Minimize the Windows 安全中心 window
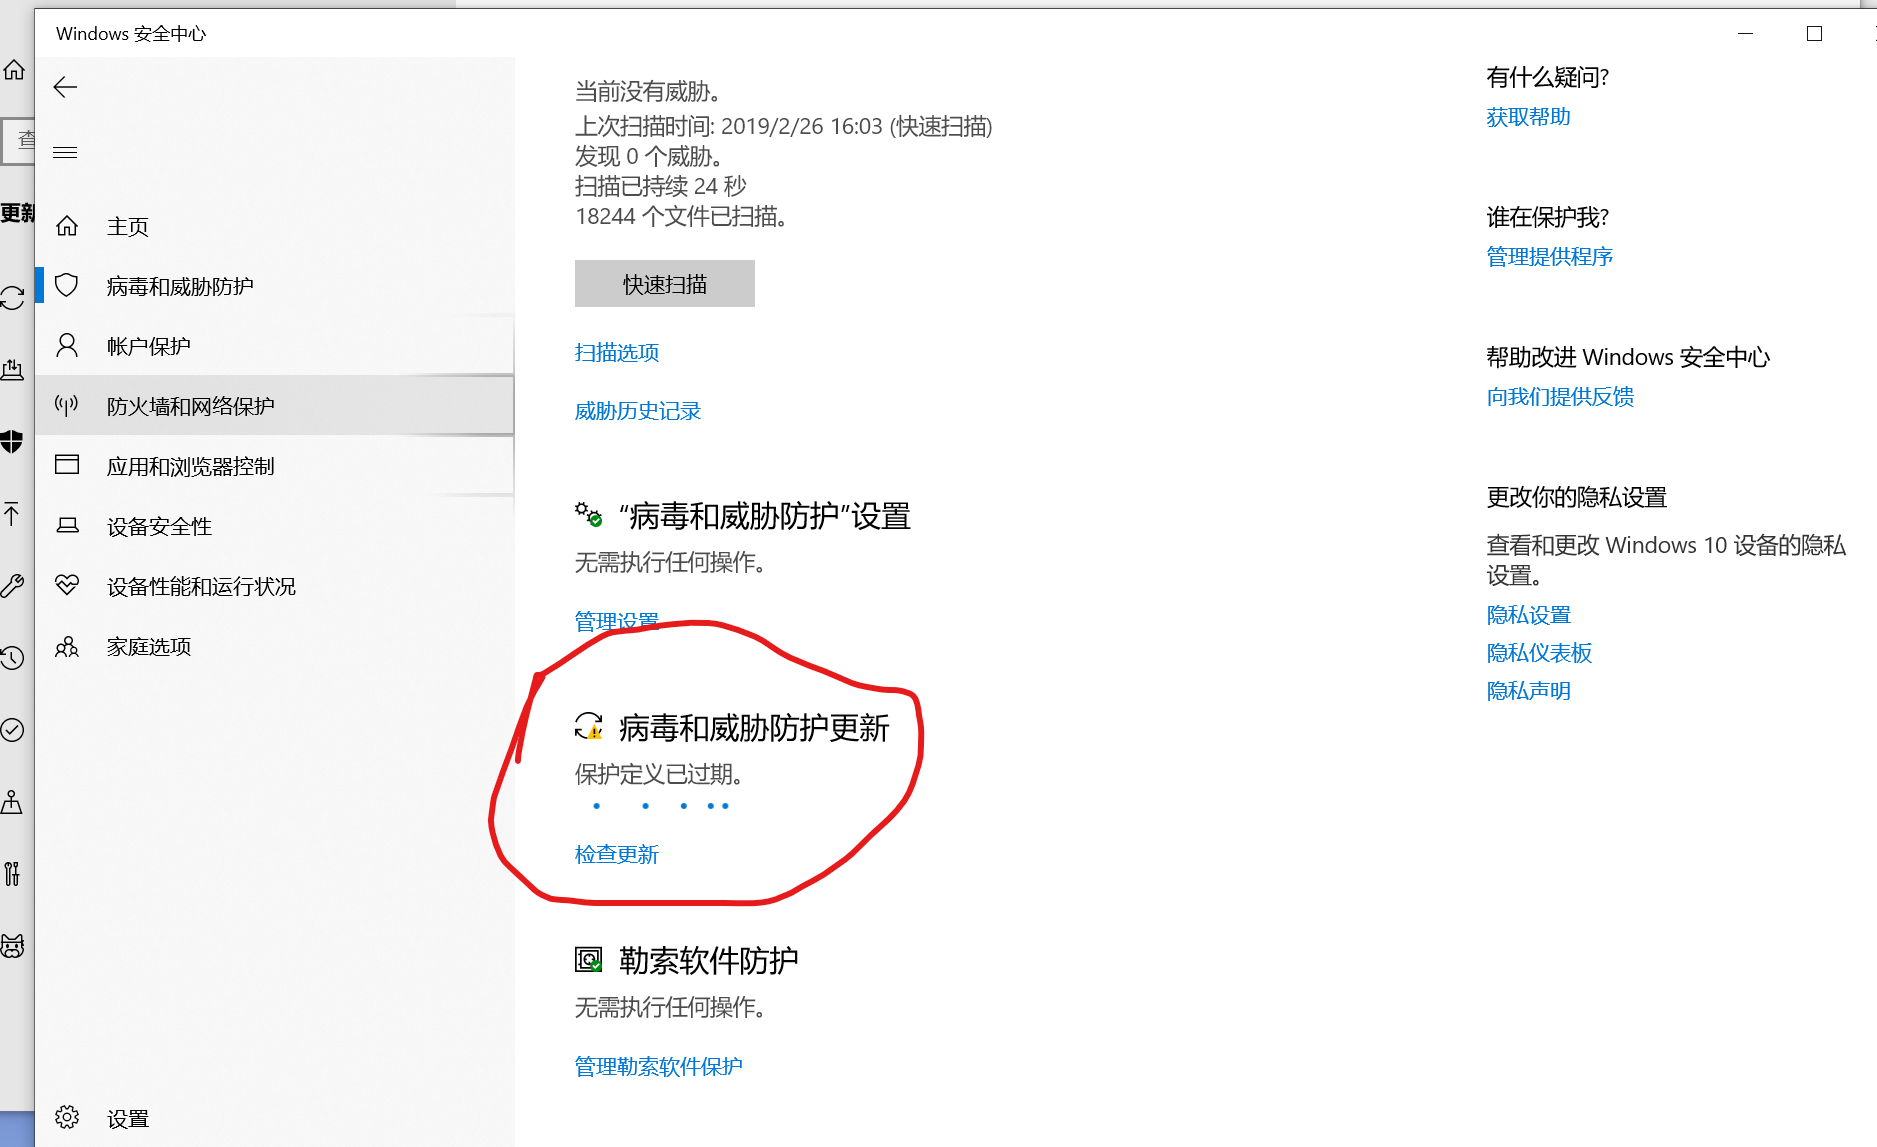Screen dimensions: 1877x1147 click(1746, 33)
